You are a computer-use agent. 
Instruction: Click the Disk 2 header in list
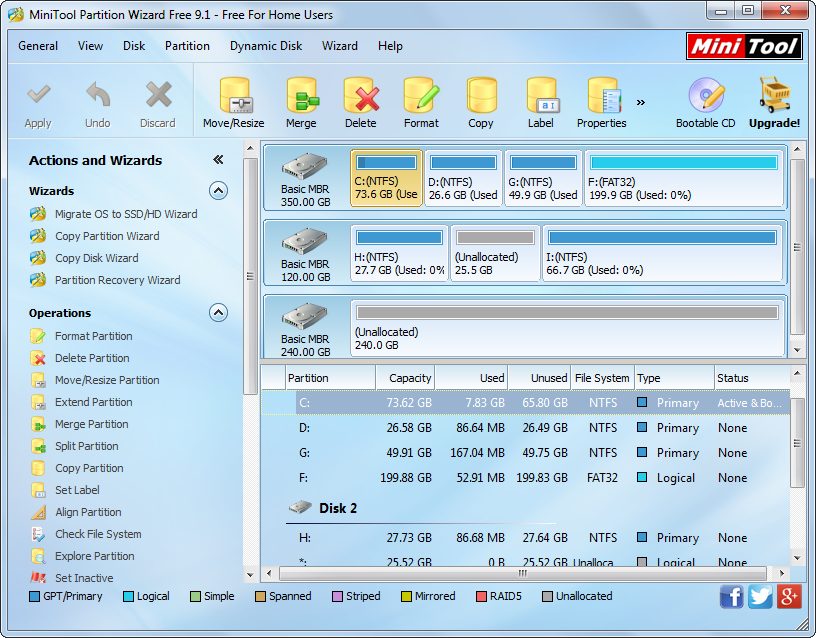[323, 508]
